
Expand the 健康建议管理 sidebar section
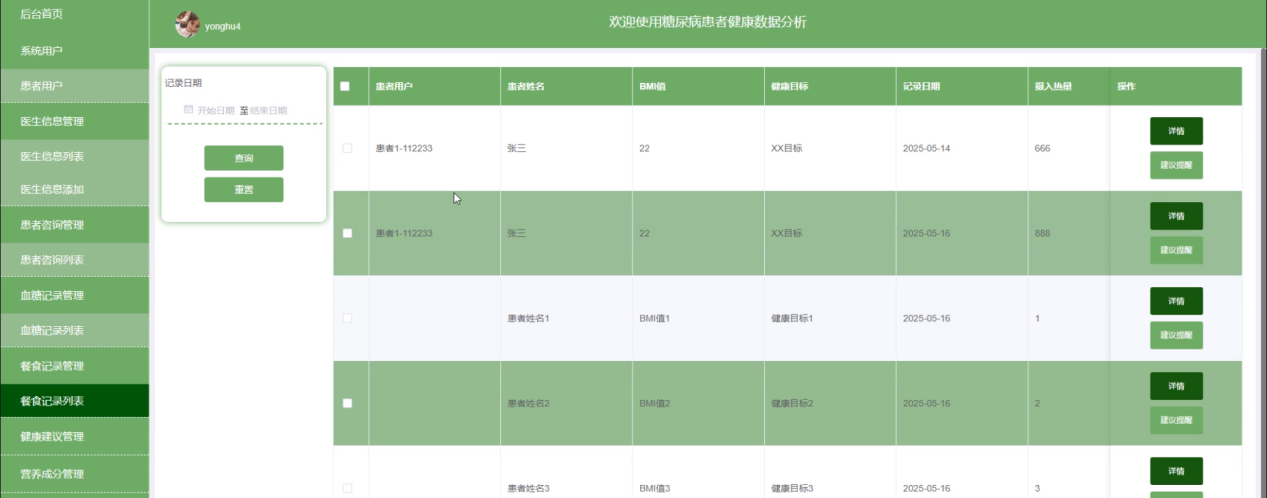(74, 437)
